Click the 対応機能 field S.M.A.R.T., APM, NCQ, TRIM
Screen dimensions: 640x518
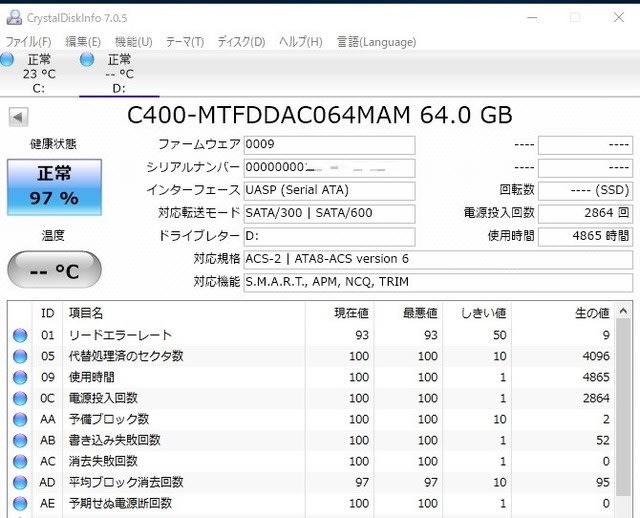tap(438, 282)
